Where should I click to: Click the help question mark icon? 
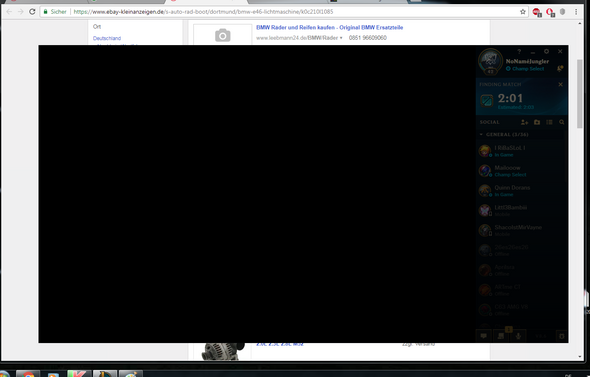pyautogui.click(x=519, y=52)
